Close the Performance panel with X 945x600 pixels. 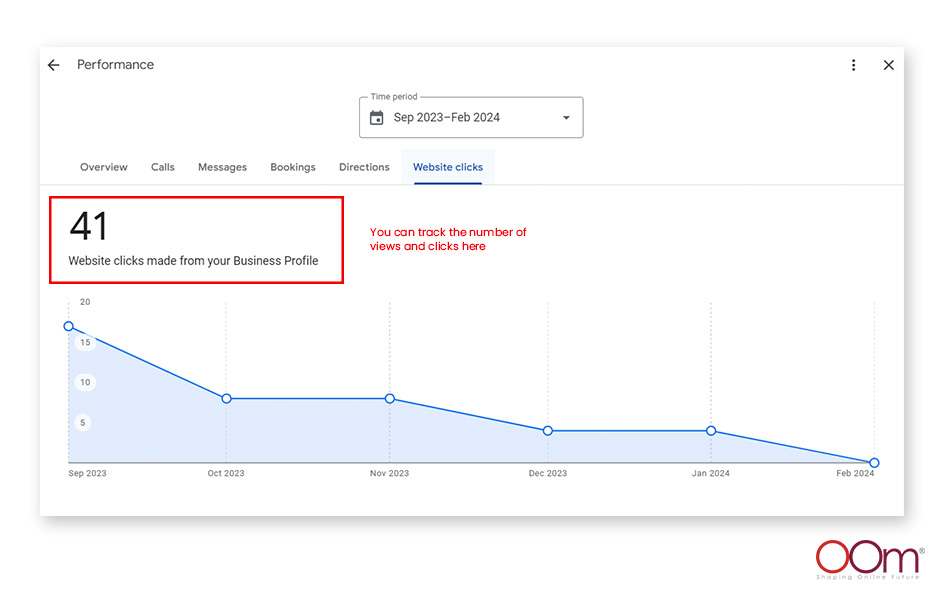click(x=888, y=65)
